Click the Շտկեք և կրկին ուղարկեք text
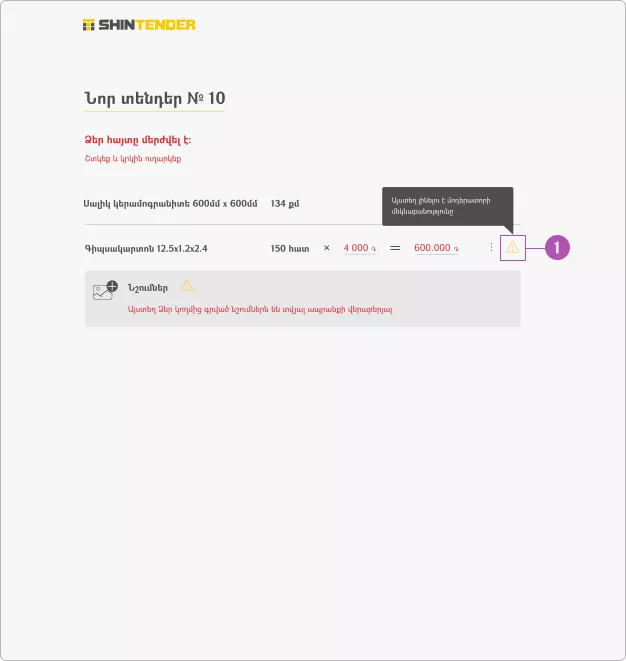This screenshot has width=626, height=661. click(x=133, y=159)
